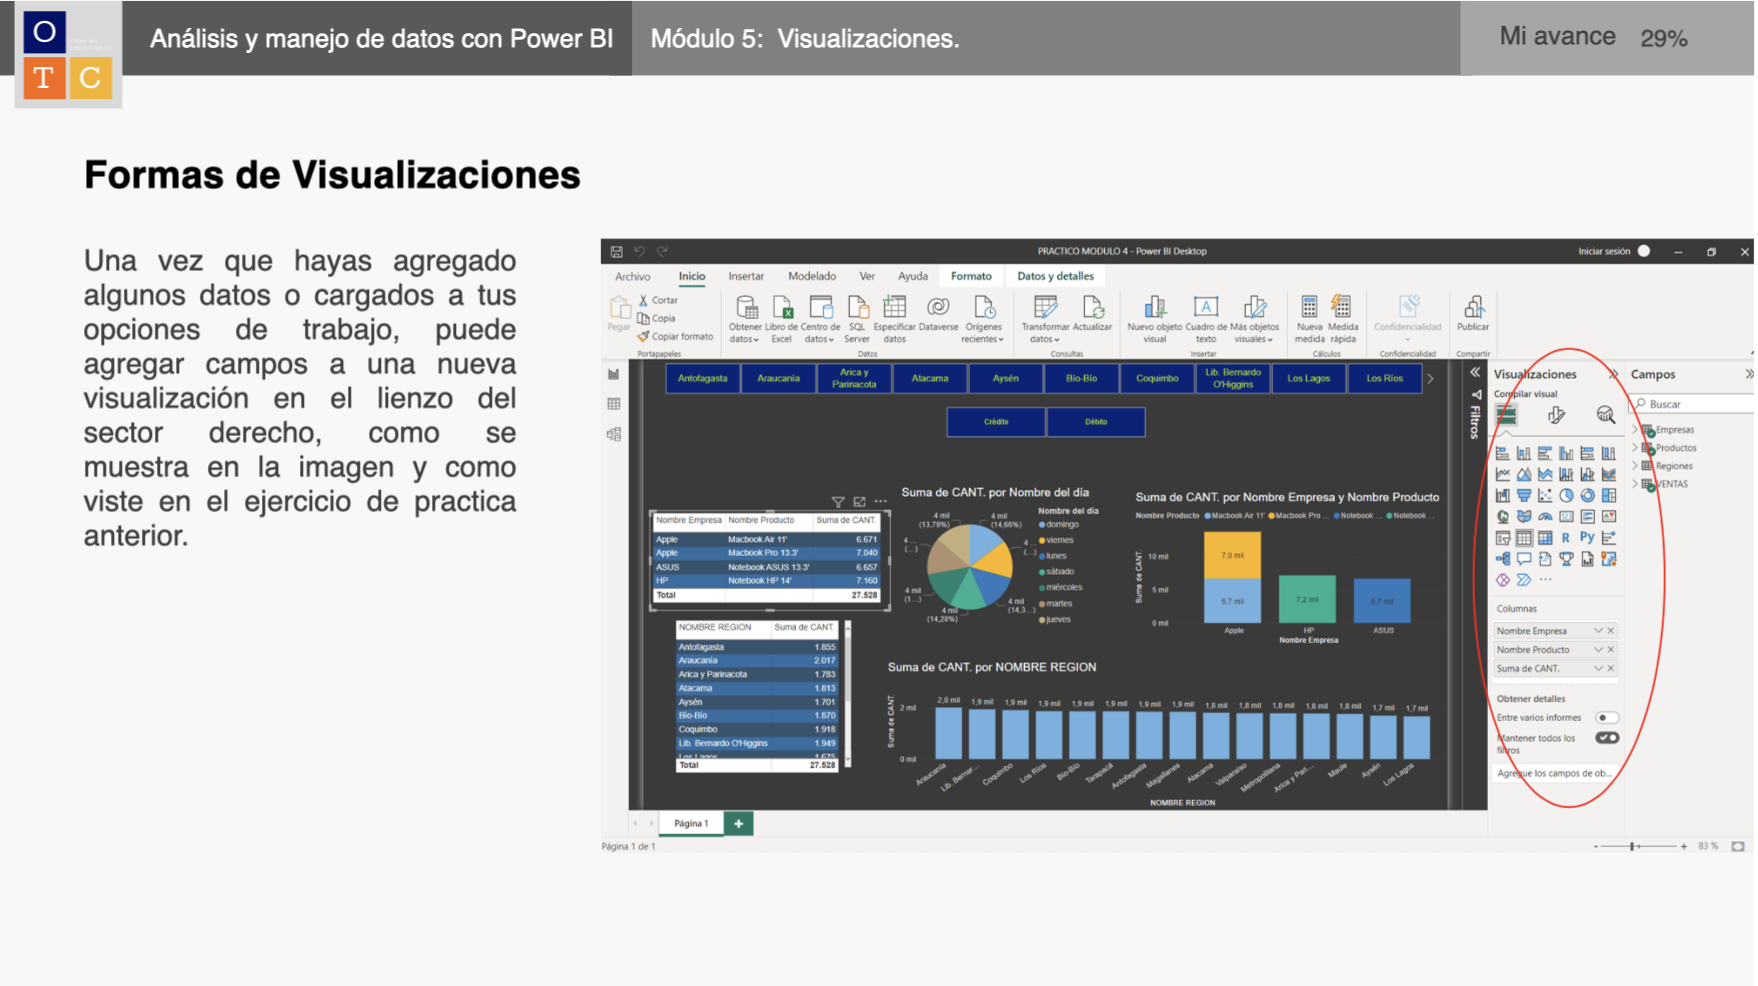Viewport: 1758px width, 986px height.
Task: Collapse the Campos pane
Action: click(1749, 374)
